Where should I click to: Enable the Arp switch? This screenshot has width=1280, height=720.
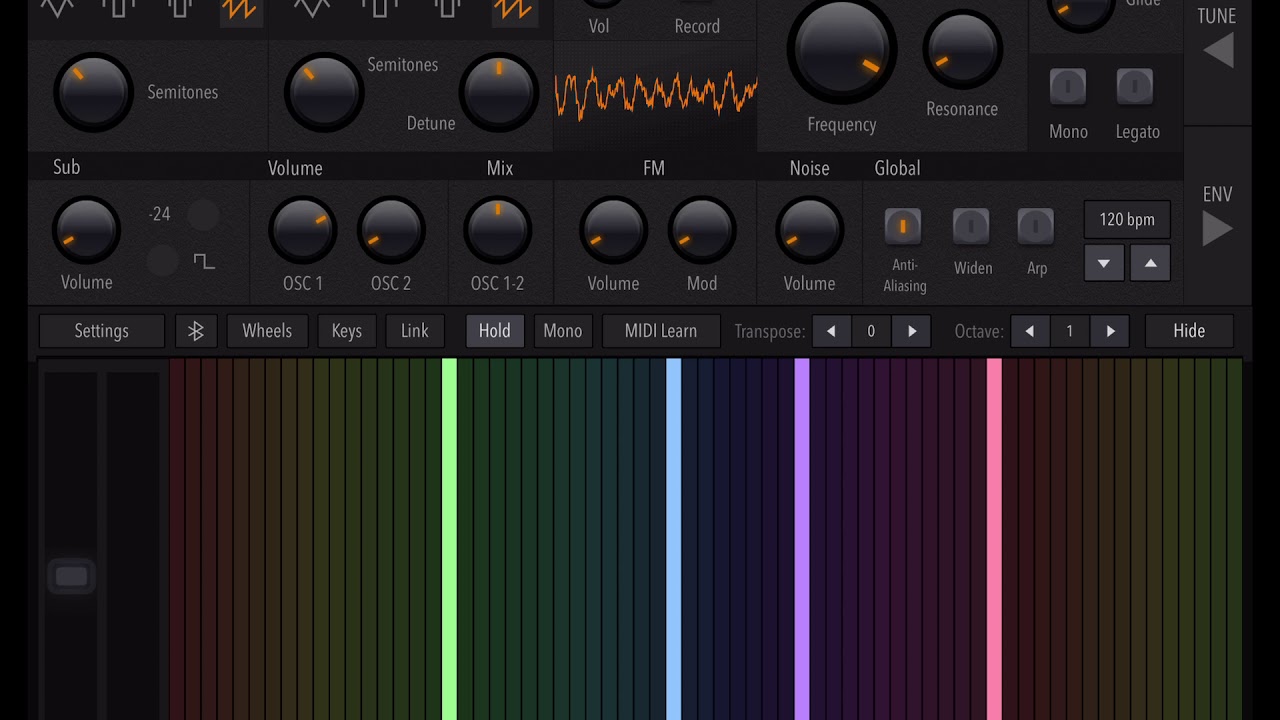tap(1036, 227)
